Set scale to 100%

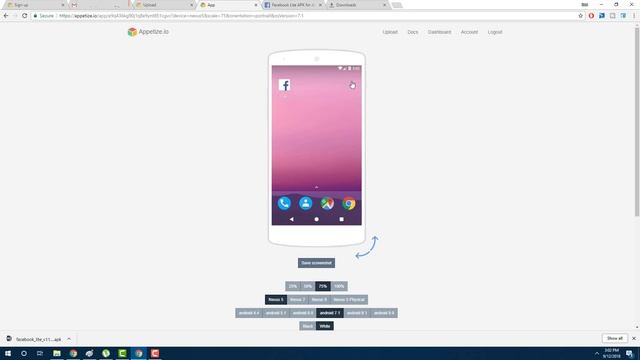[339, 286]
